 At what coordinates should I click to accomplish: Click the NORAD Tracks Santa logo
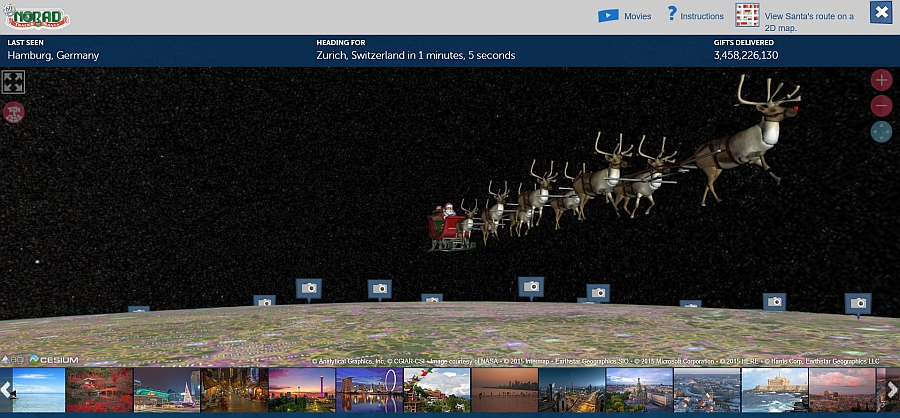pyautogui.click(x=37, y=17)
